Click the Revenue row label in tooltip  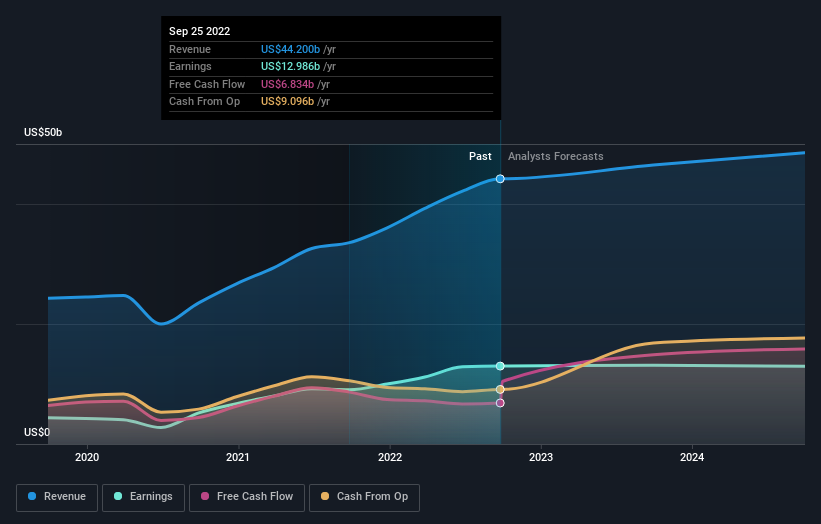190,49
